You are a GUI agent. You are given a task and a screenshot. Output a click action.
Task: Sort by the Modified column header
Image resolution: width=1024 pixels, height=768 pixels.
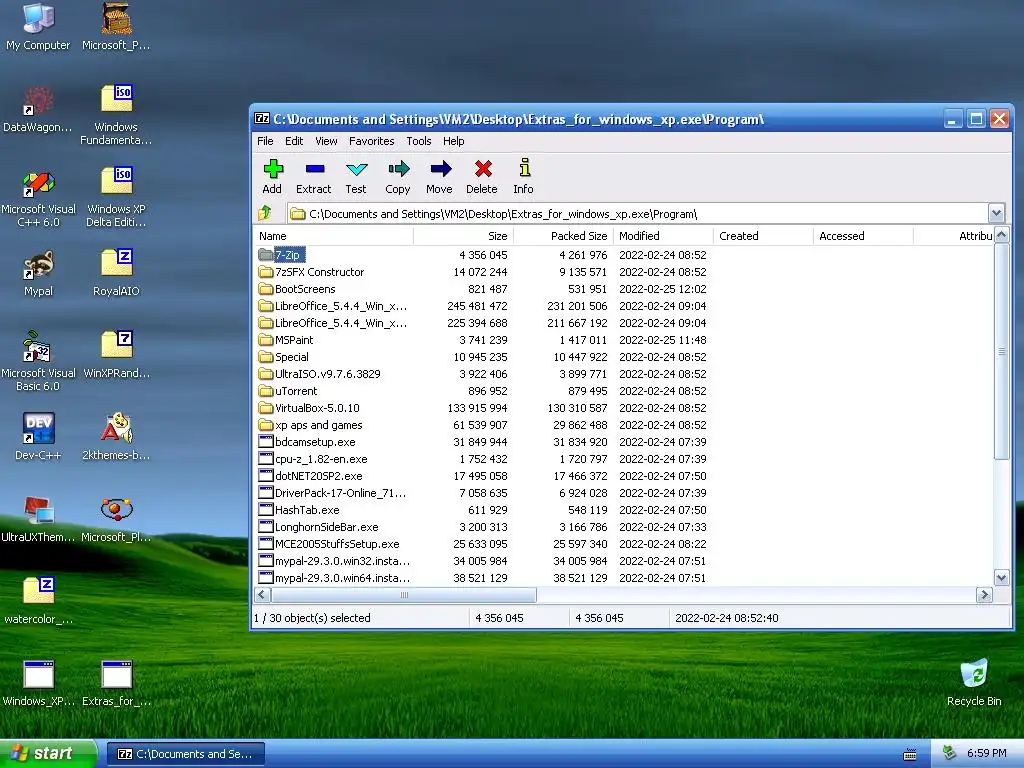point(664,236)
